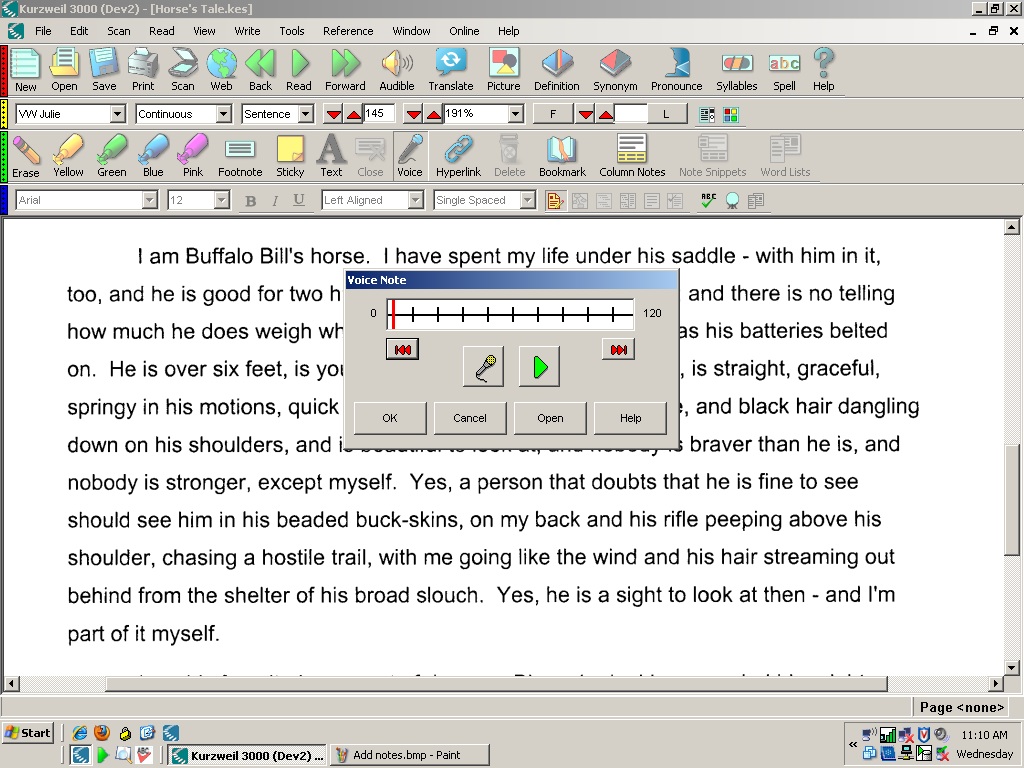Screen dimensions: 1024x768
Task: Click the Voice Note timeline slider
Action: point(510,314)
